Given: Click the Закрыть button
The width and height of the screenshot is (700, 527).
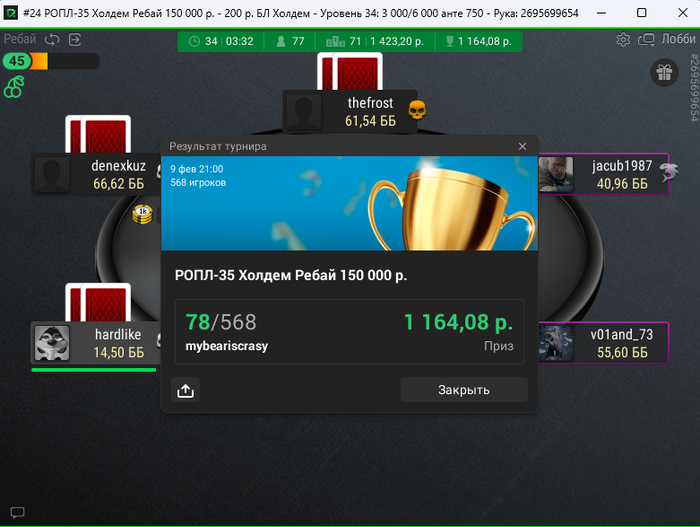Looking at the screenshot, I should 464,390.
